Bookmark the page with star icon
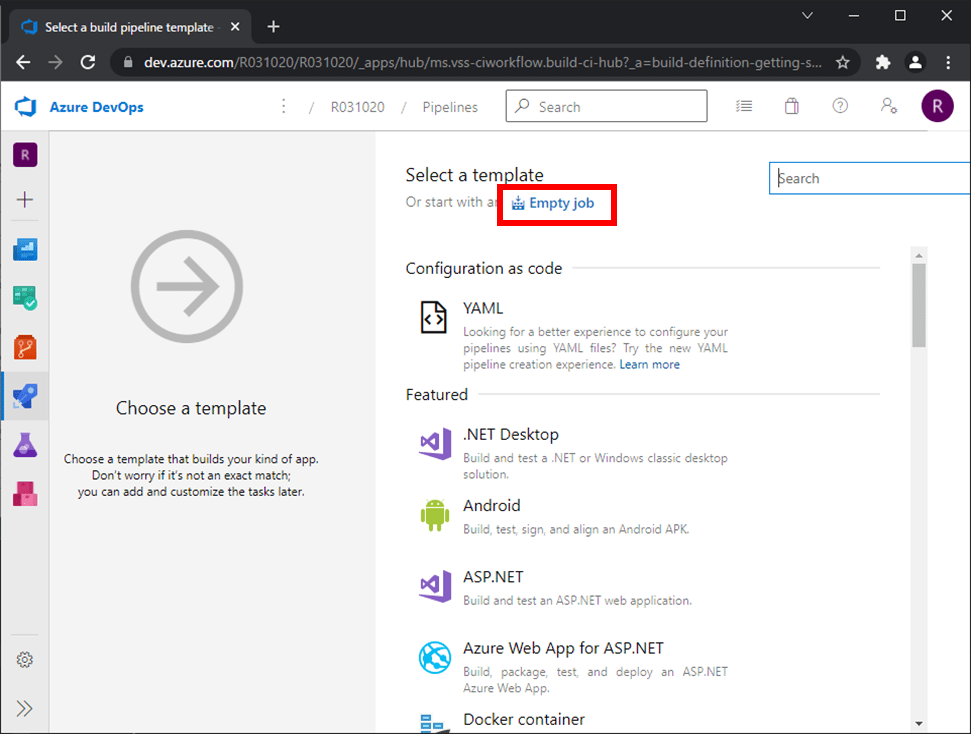Viewport: 971px width, 734px height. [842, 62]
